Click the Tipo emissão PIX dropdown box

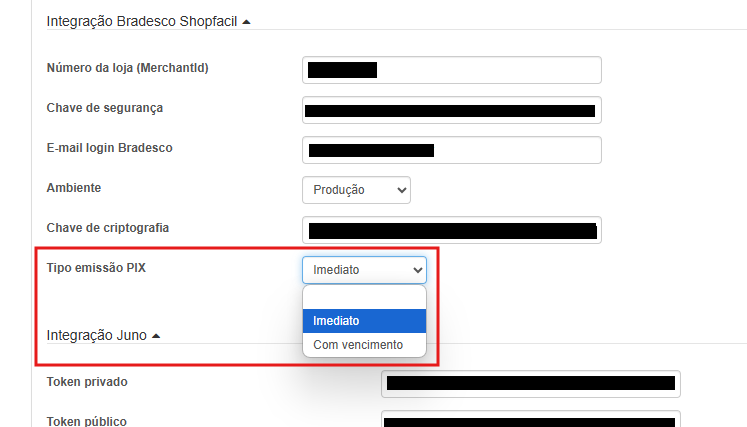pos(364,270)
